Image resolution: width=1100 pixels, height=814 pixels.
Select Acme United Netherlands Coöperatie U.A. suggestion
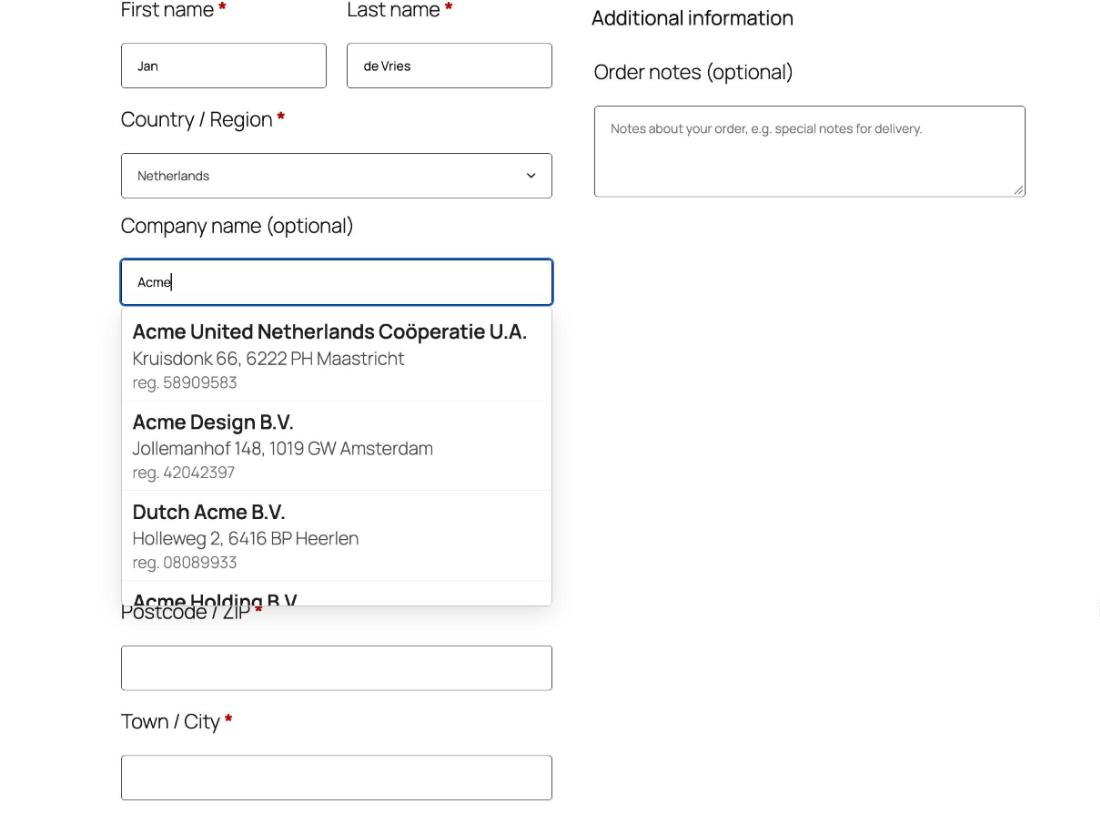[337, 356]
